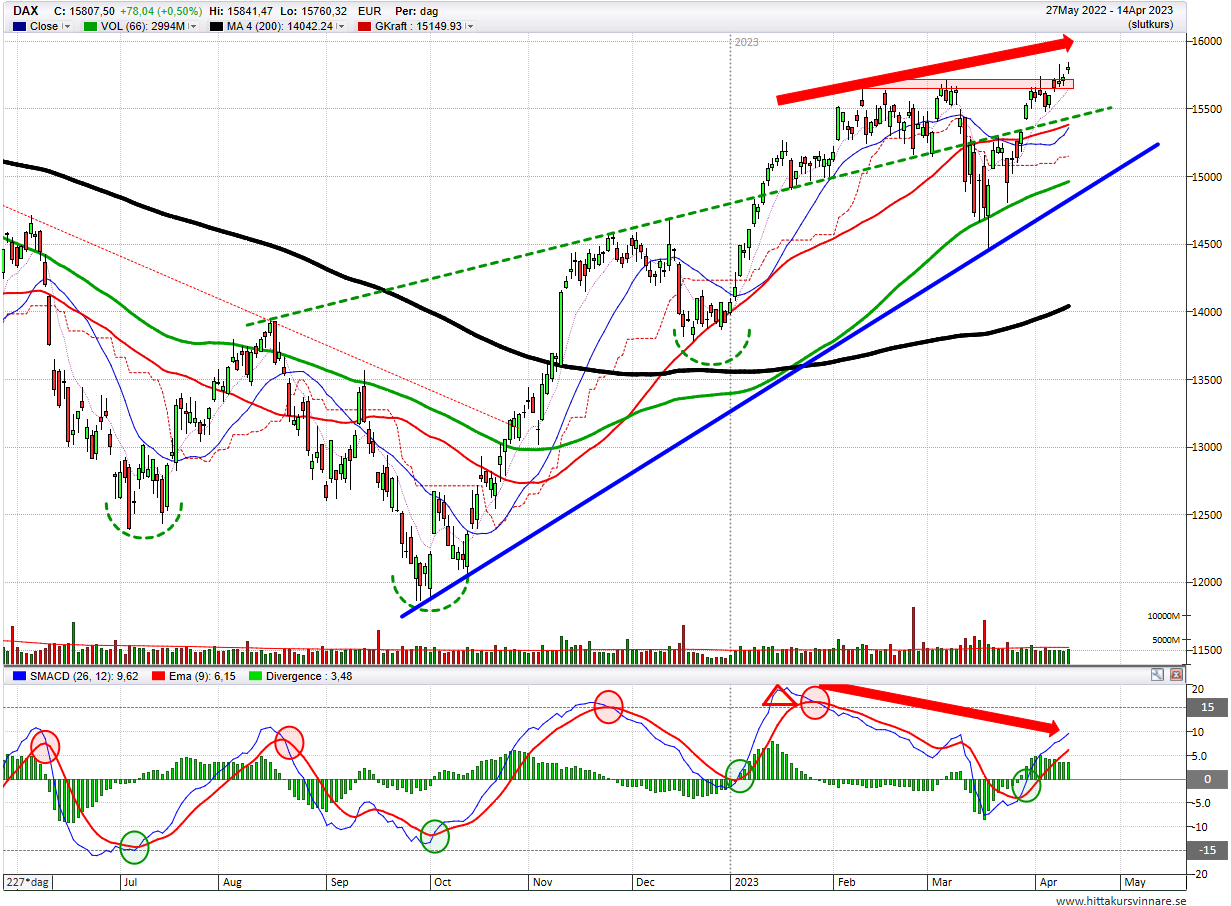Click the 14000 price axis label
Screen dimensions: 1231x906
1205,312
